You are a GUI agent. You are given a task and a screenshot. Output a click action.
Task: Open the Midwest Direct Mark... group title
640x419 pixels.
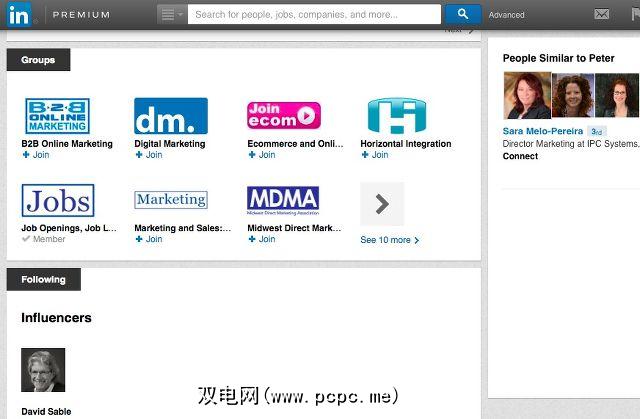click(294, 228)
